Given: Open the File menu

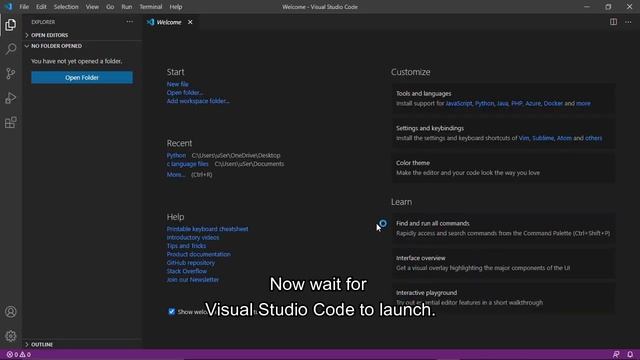Looking at the screenshot, I should pos(24,7).
